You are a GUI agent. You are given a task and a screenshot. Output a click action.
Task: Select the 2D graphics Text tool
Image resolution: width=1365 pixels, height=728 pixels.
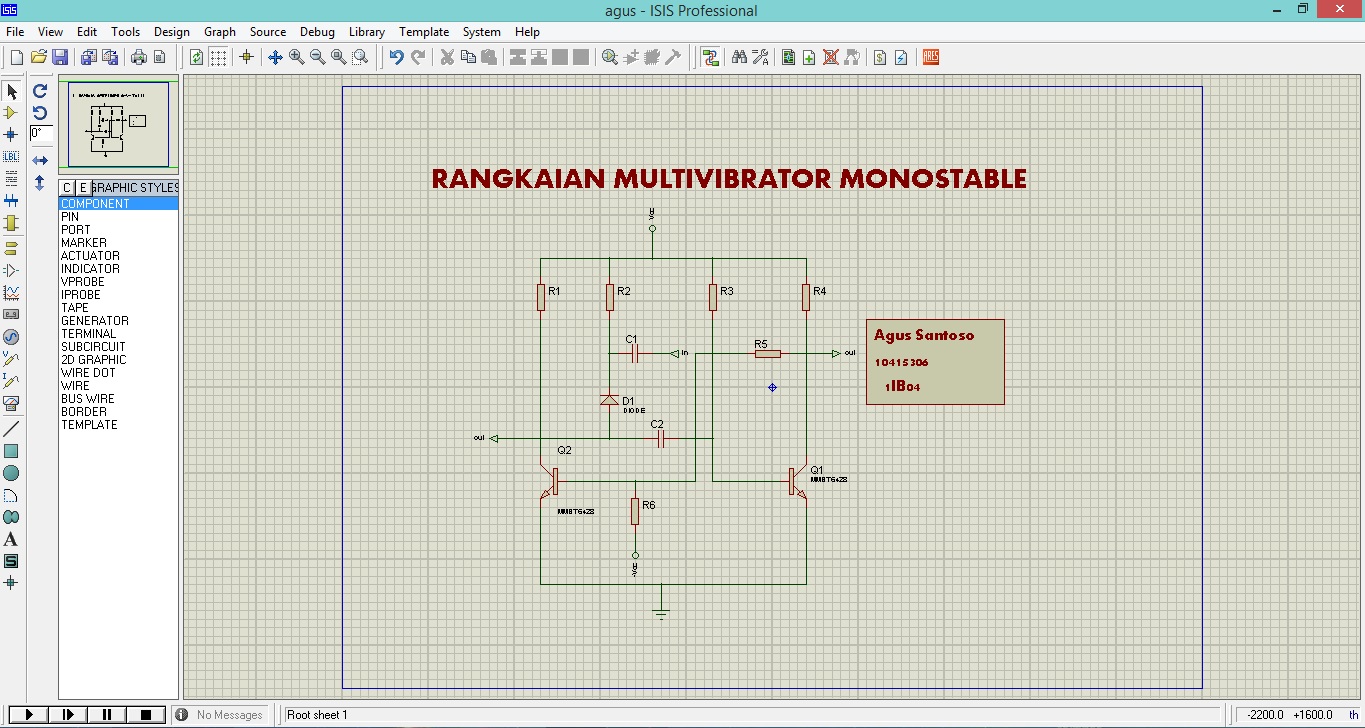pyautogui.click(x=11, y=539)
